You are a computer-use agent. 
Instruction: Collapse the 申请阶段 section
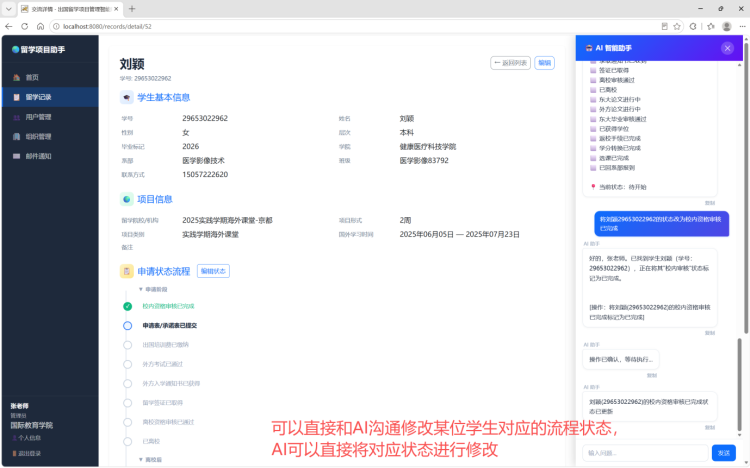pos(153,289)
